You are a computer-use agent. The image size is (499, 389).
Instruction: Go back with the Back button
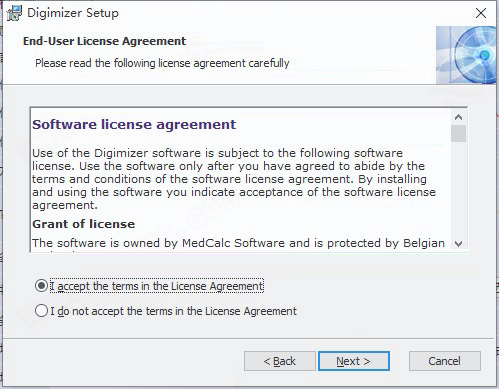280,361
